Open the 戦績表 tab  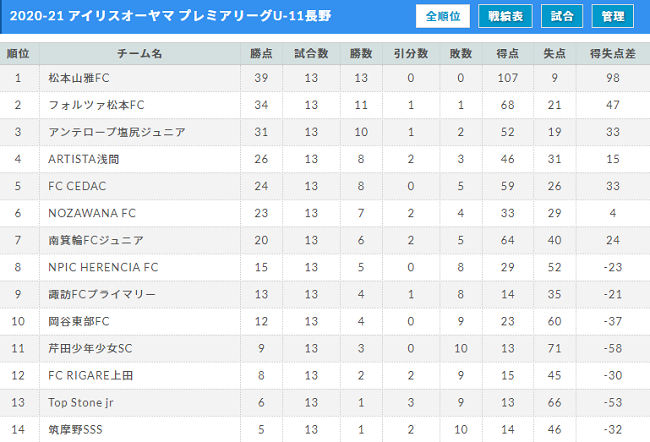pyautogui.click(x=505, y=16)
